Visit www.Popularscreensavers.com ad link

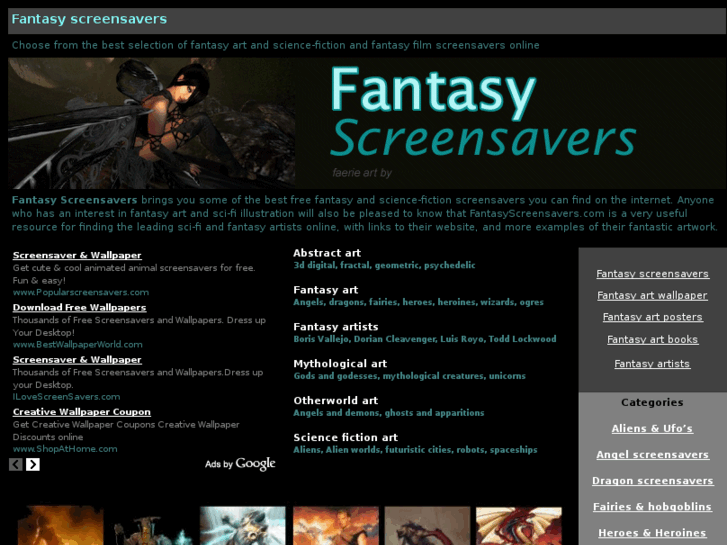(81, 292)
